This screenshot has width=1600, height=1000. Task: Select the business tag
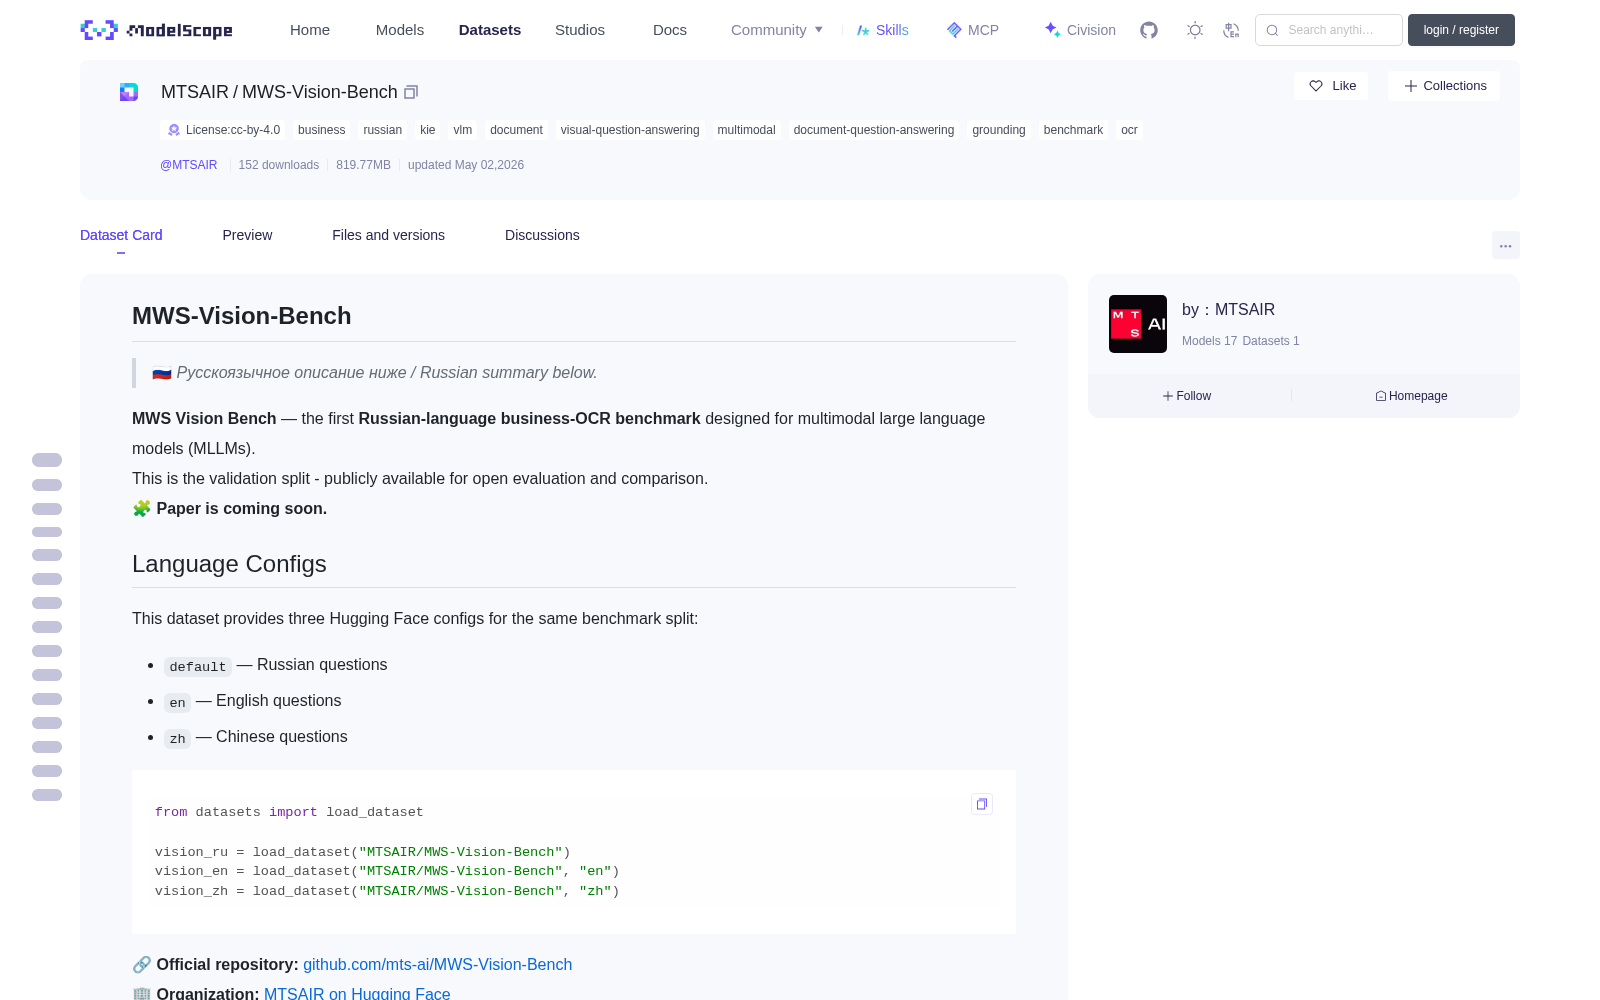coord(321,130)
